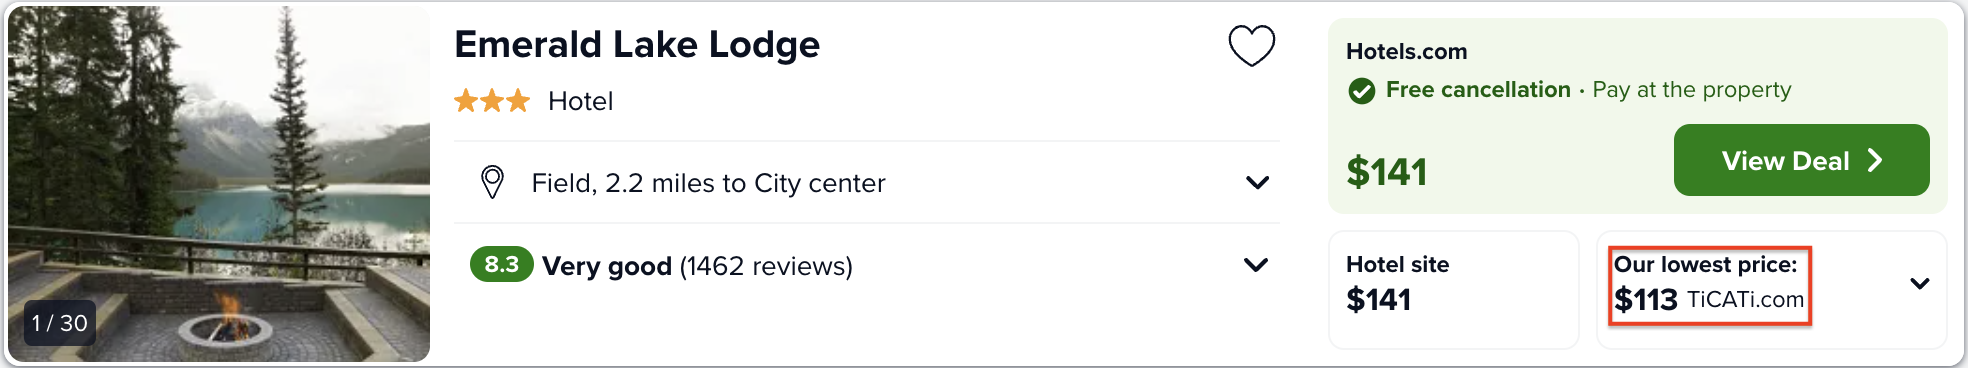The width and height of the screenshot is (1968, 368).
Task: Click the 1462 reviews text
Action: click(766, 266)
